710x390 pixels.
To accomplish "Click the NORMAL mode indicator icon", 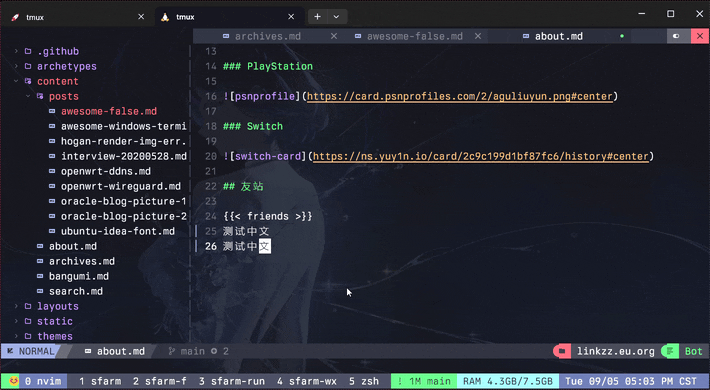I will 10,351.
